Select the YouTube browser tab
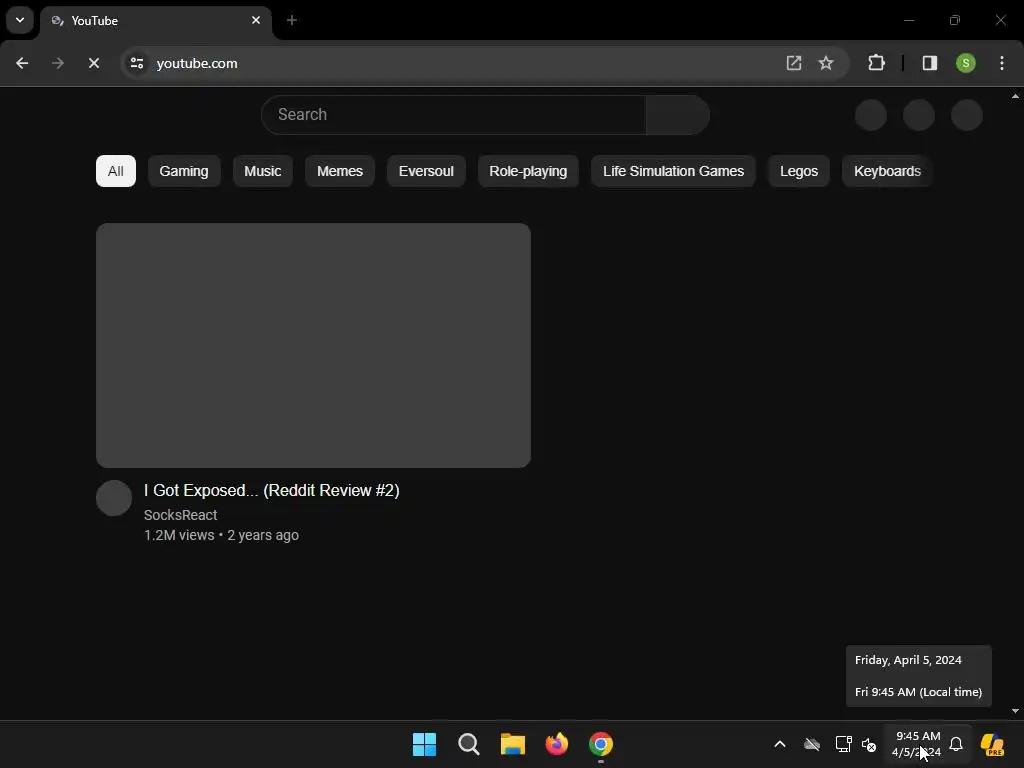This screenshot has height=768, width=1024. [155, 20]
